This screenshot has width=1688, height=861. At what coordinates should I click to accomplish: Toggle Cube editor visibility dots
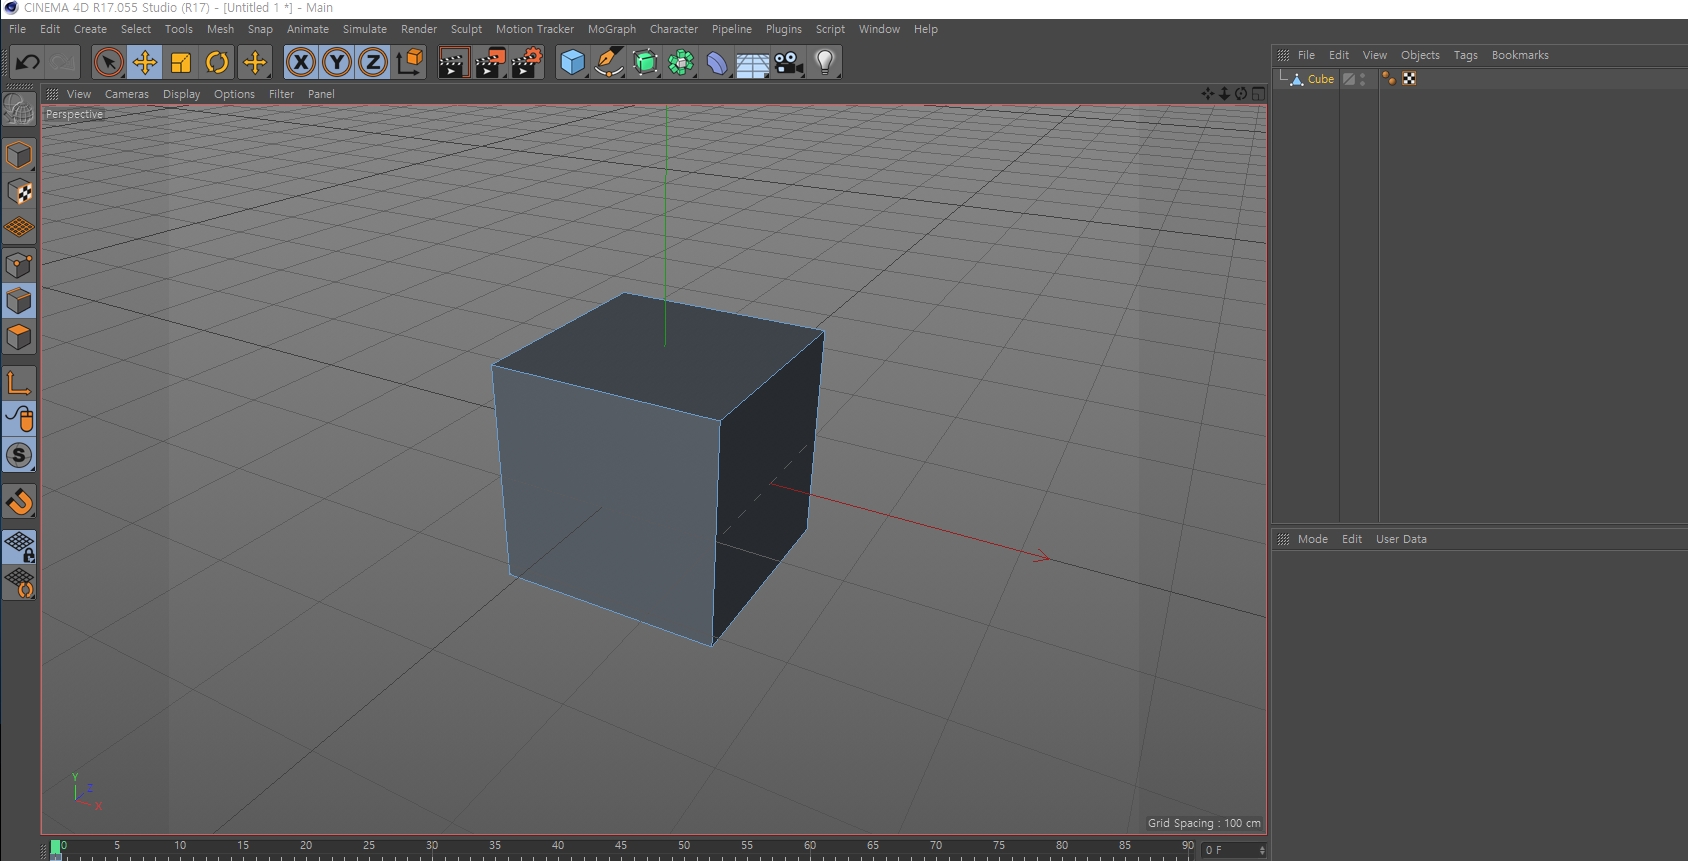tap(1363, 79)
